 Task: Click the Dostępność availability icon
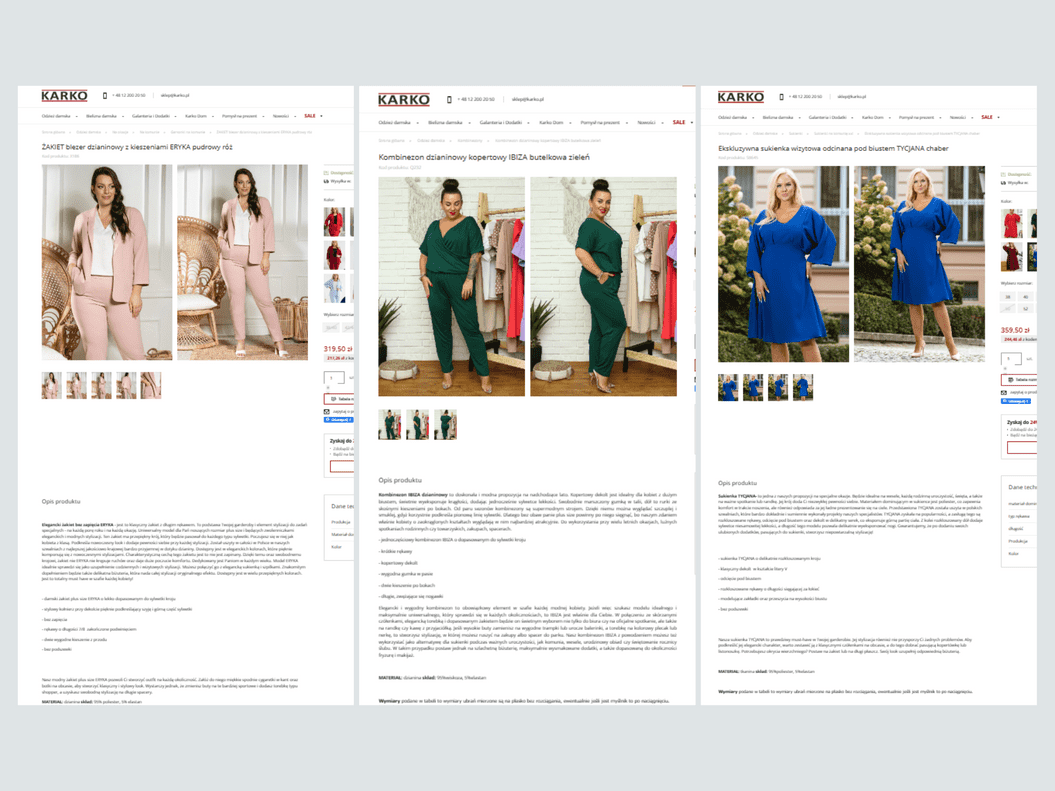1001,174
